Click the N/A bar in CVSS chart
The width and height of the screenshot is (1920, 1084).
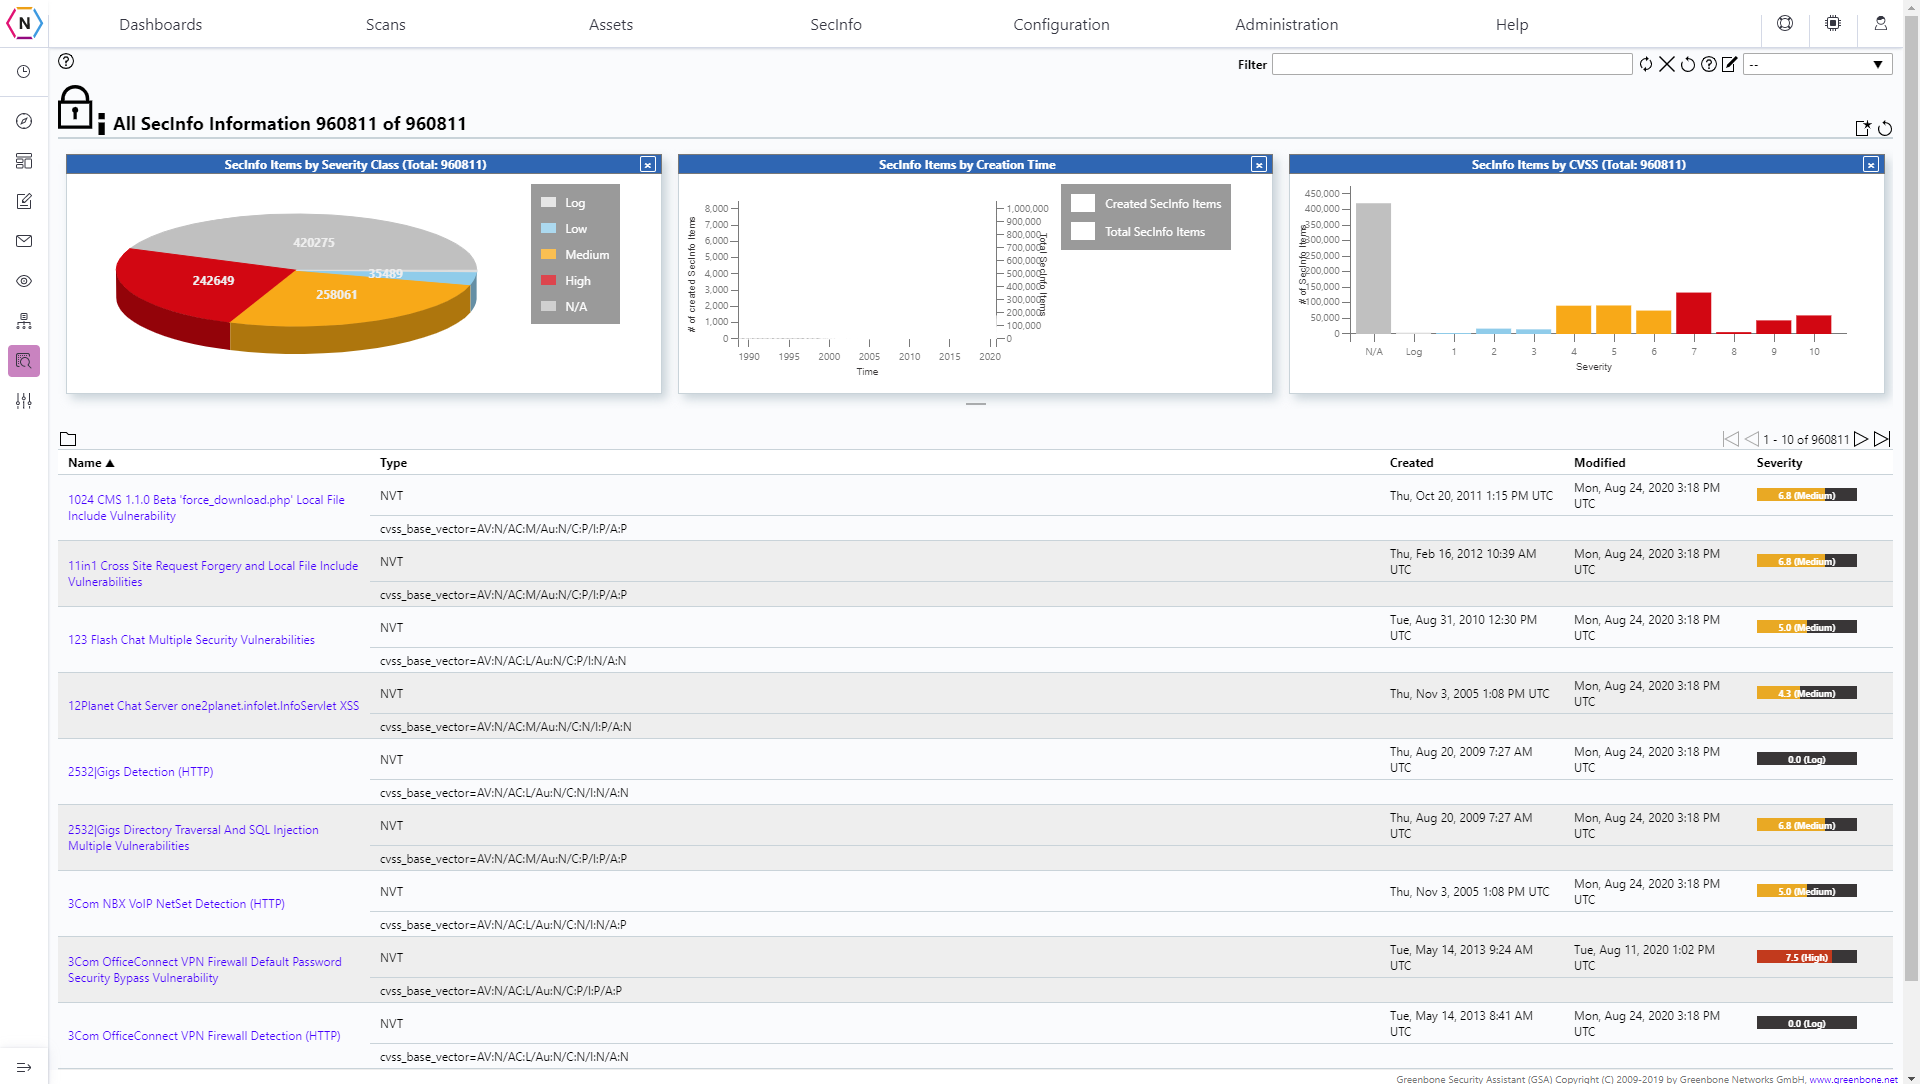coord(1373,268)
